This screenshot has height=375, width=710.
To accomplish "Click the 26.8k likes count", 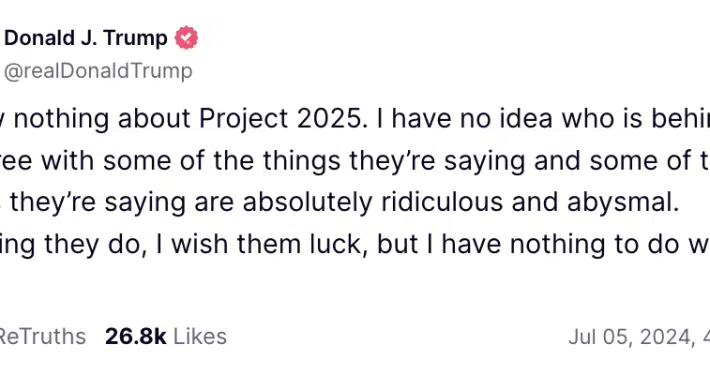I will (135, 337).
